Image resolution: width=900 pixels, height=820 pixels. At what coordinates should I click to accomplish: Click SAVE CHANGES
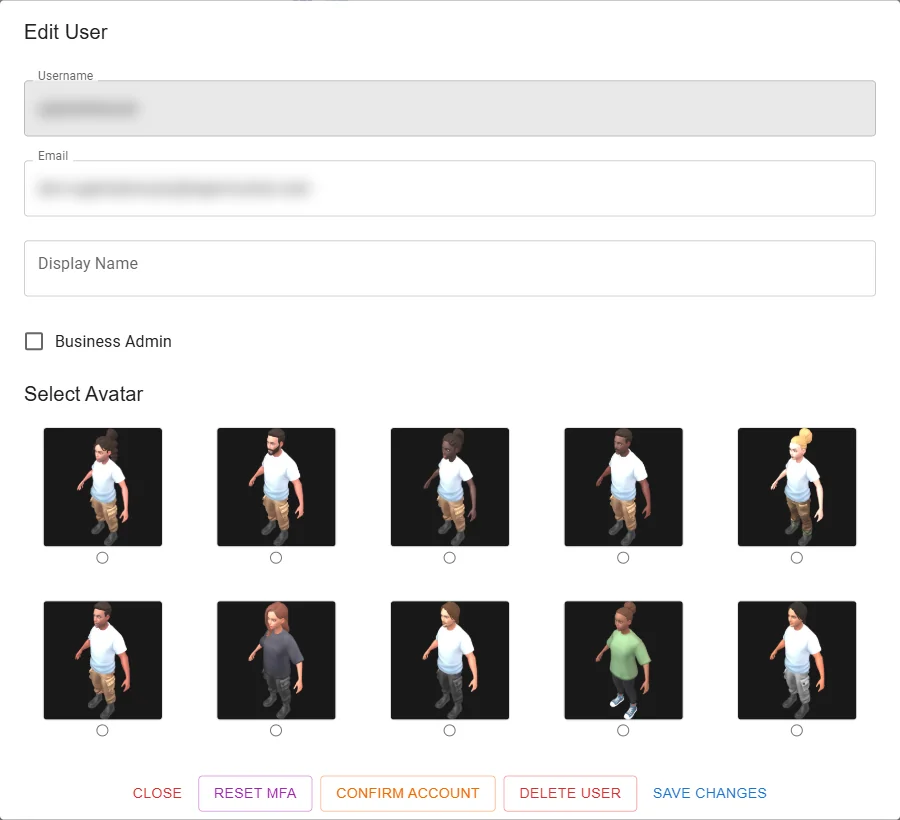click(709, 793)
